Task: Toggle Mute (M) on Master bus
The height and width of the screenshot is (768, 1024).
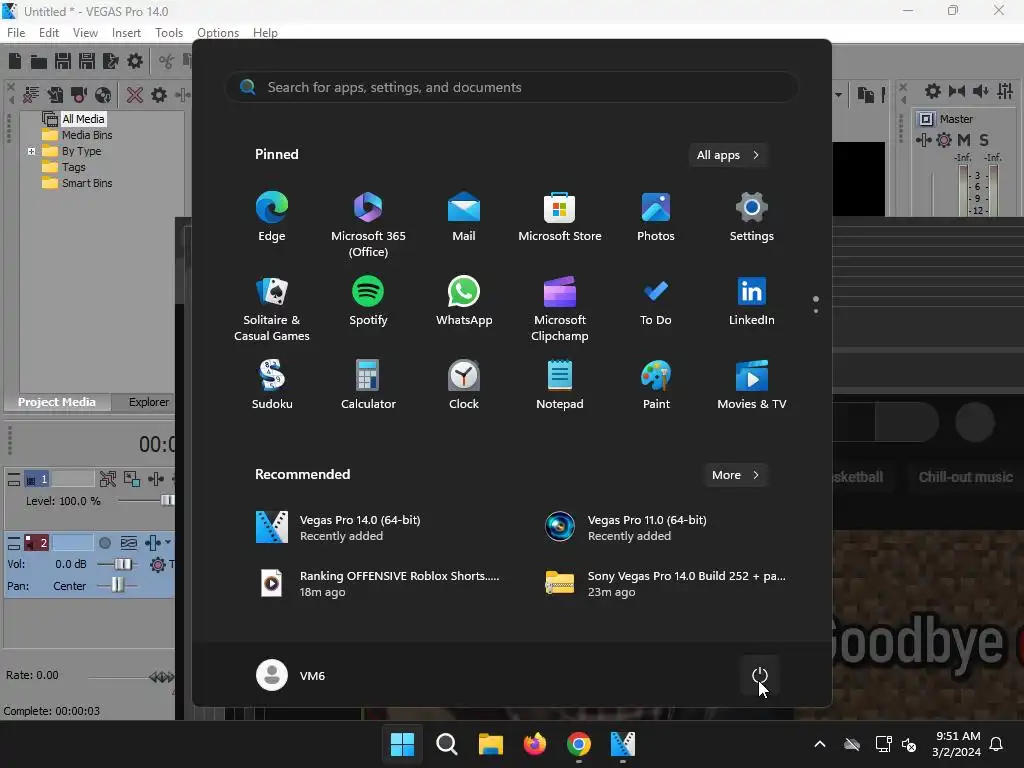Action: tap(963, 140)
